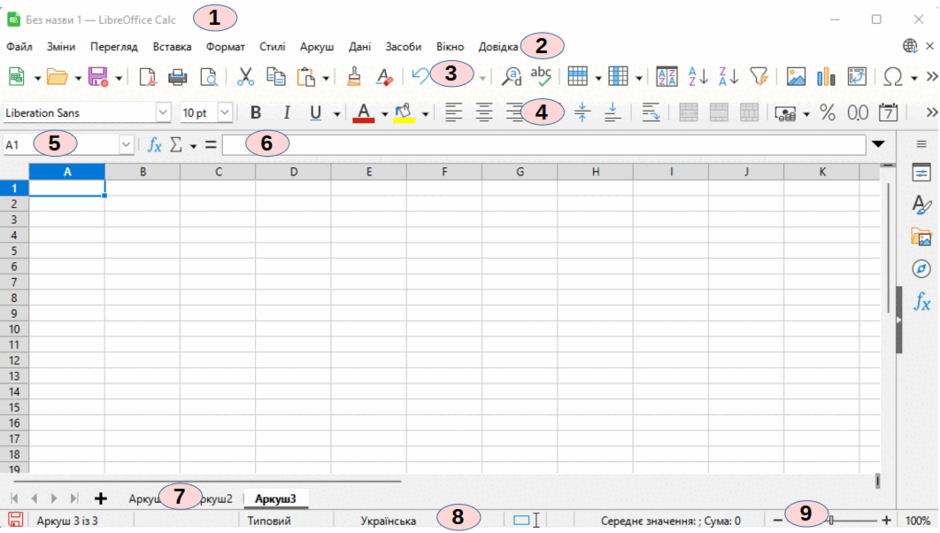Insert chart icon

pyautogui.click(x=826, y=77)
